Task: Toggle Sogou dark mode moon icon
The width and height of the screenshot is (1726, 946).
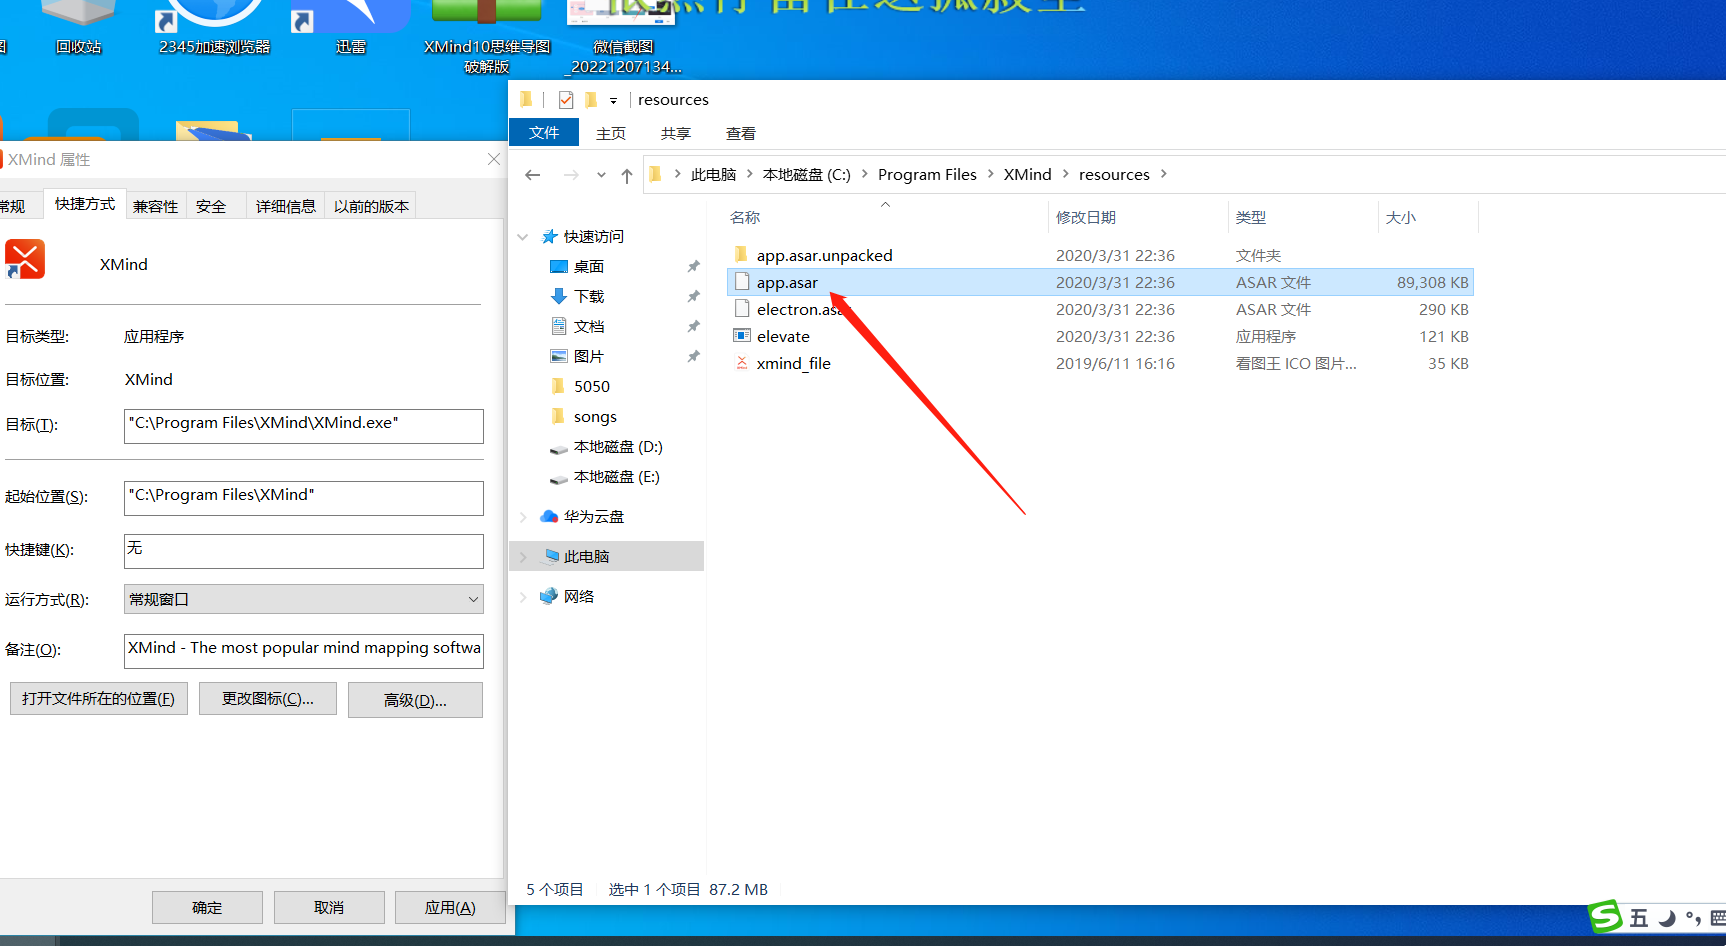Action: point(1666,918)
